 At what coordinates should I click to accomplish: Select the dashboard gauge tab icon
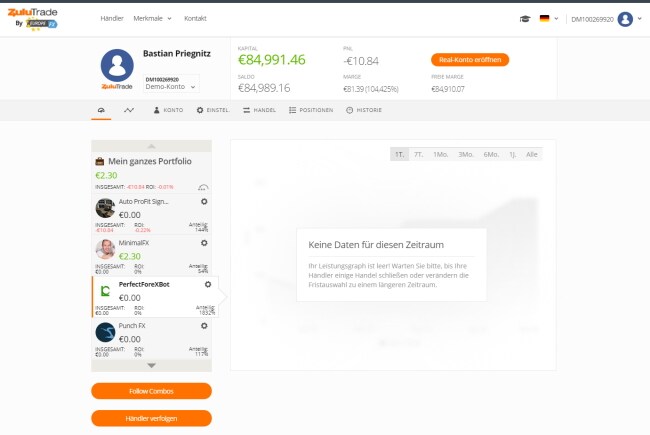coord(101,110)
